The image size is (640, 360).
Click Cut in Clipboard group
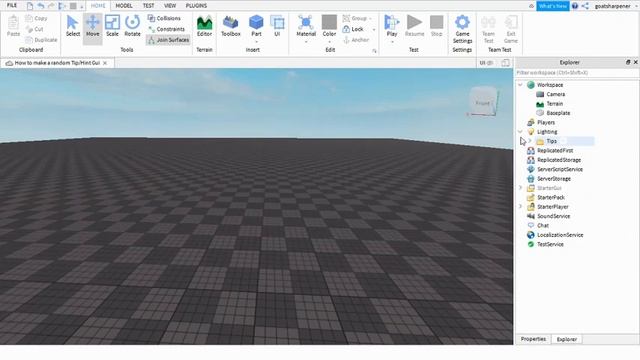[x=35, y=29]
